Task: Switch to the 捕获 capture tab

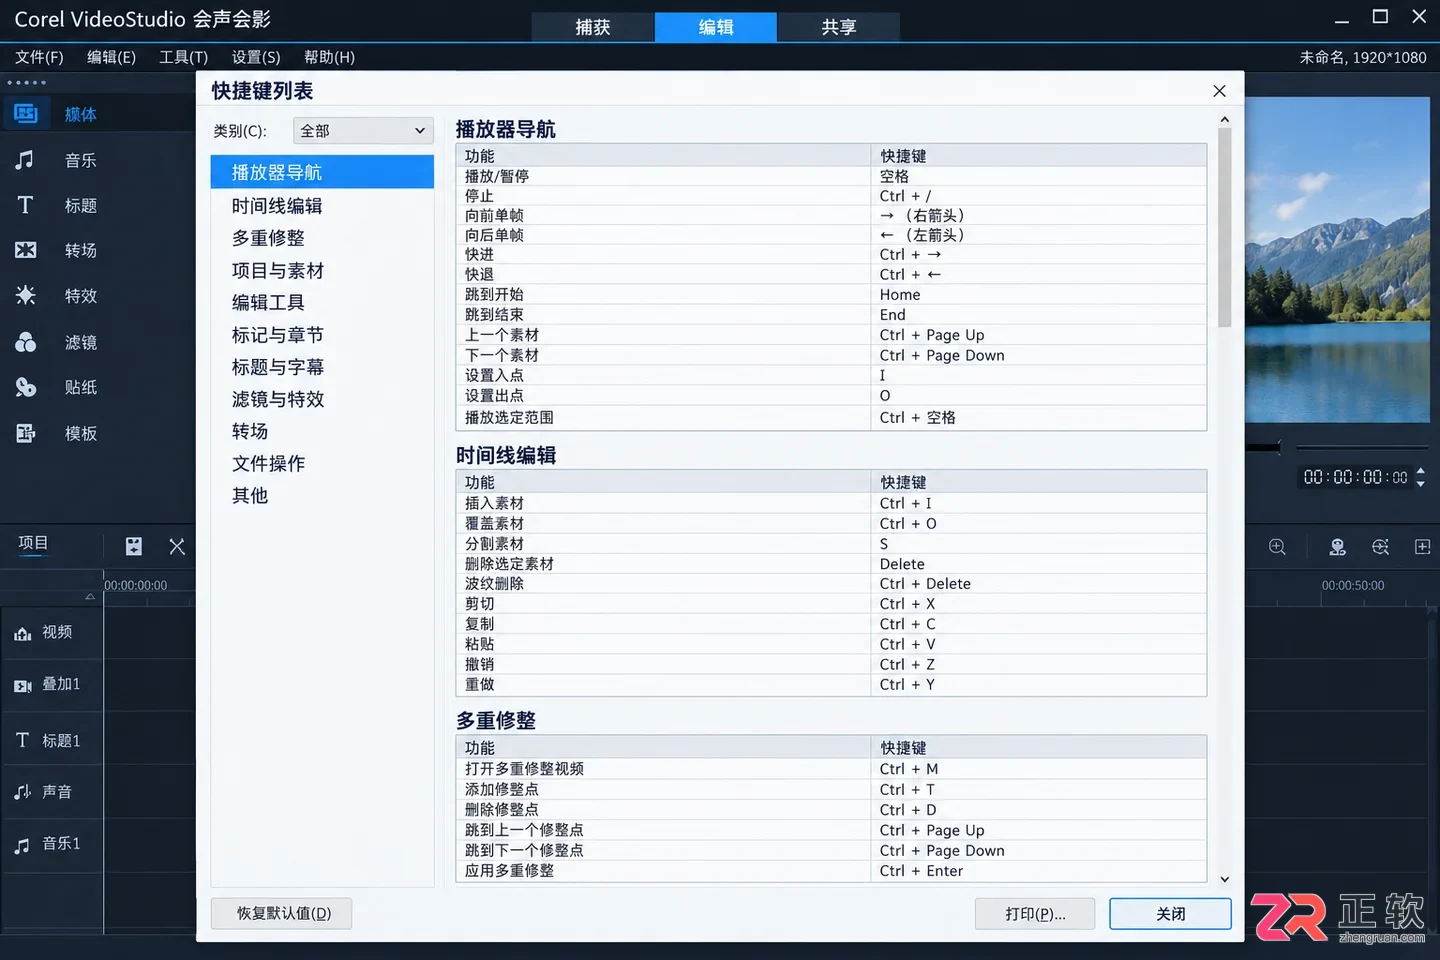Action: (593, 27)
